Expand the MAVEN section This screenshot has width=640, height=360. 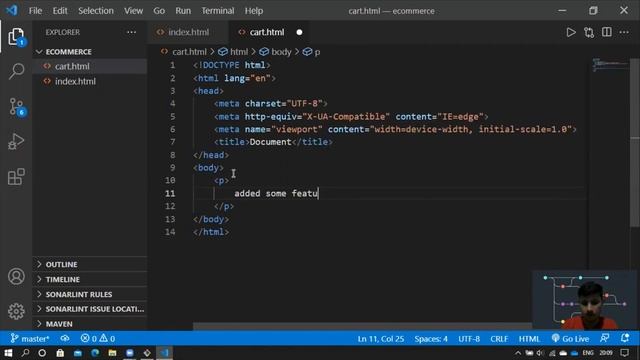(90, 324)
